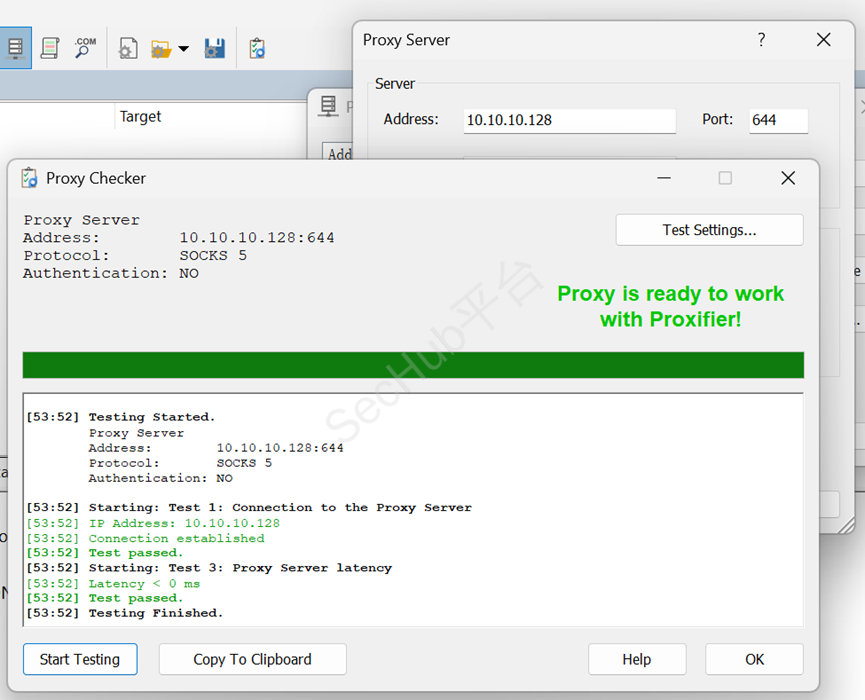This screenshot has width=865, height=700.
Task: Click the open profile folder icon
Action: [x=161, y=49]
